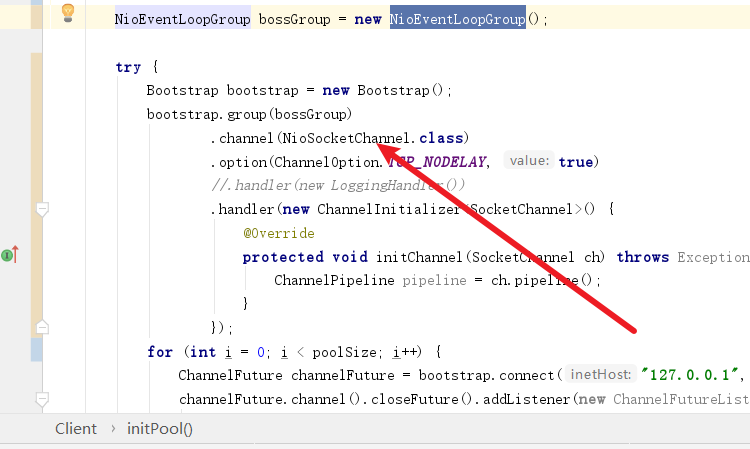Click the Bootstrap class name in declaration
This screenshot has width=750, height=449.
[x=184, y=90]
